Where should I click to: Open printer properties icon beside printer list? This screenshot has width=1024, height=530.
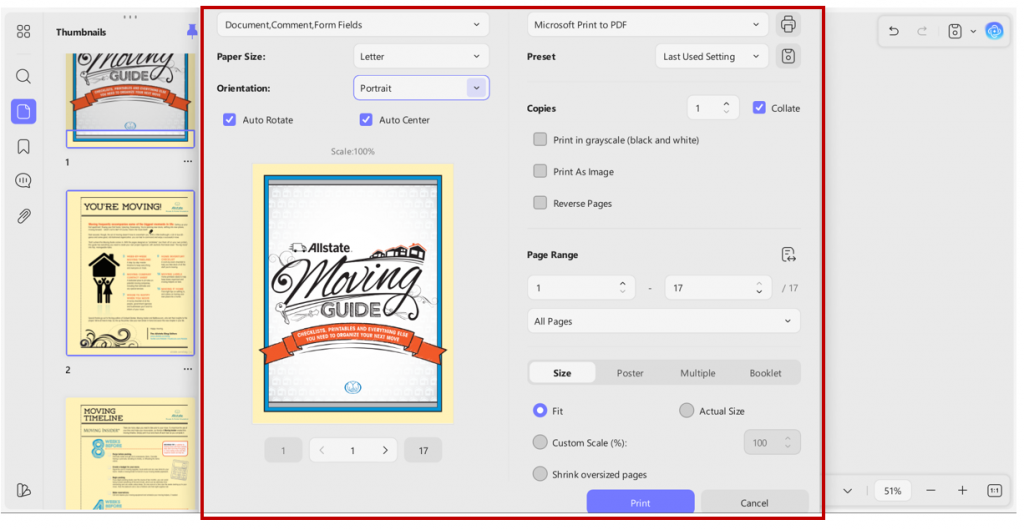tap(788, 24)
